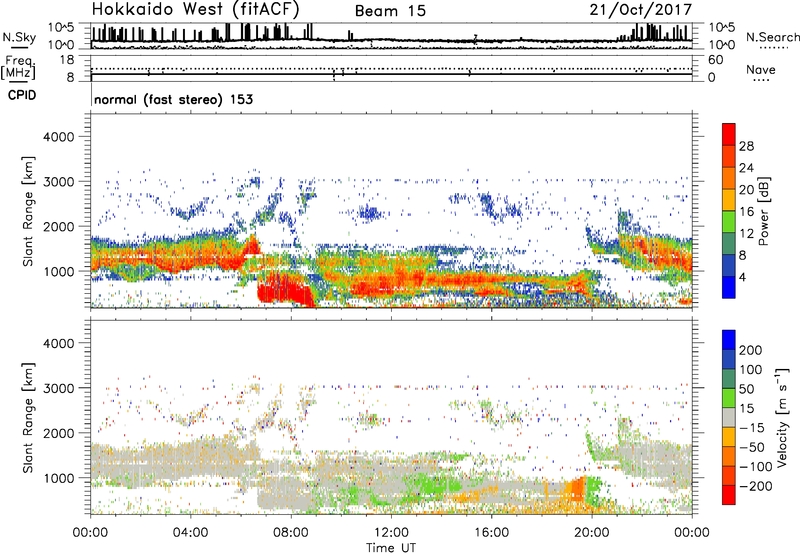The width and height of the screenshot is (800, 554).
Task: Click the 'N.Search' legend label
Action: [x=772, y=37]
